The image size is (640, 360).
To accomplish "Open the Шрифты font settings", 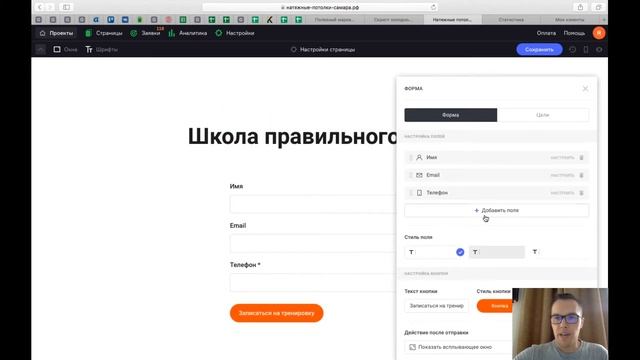I will click(102, 49).
